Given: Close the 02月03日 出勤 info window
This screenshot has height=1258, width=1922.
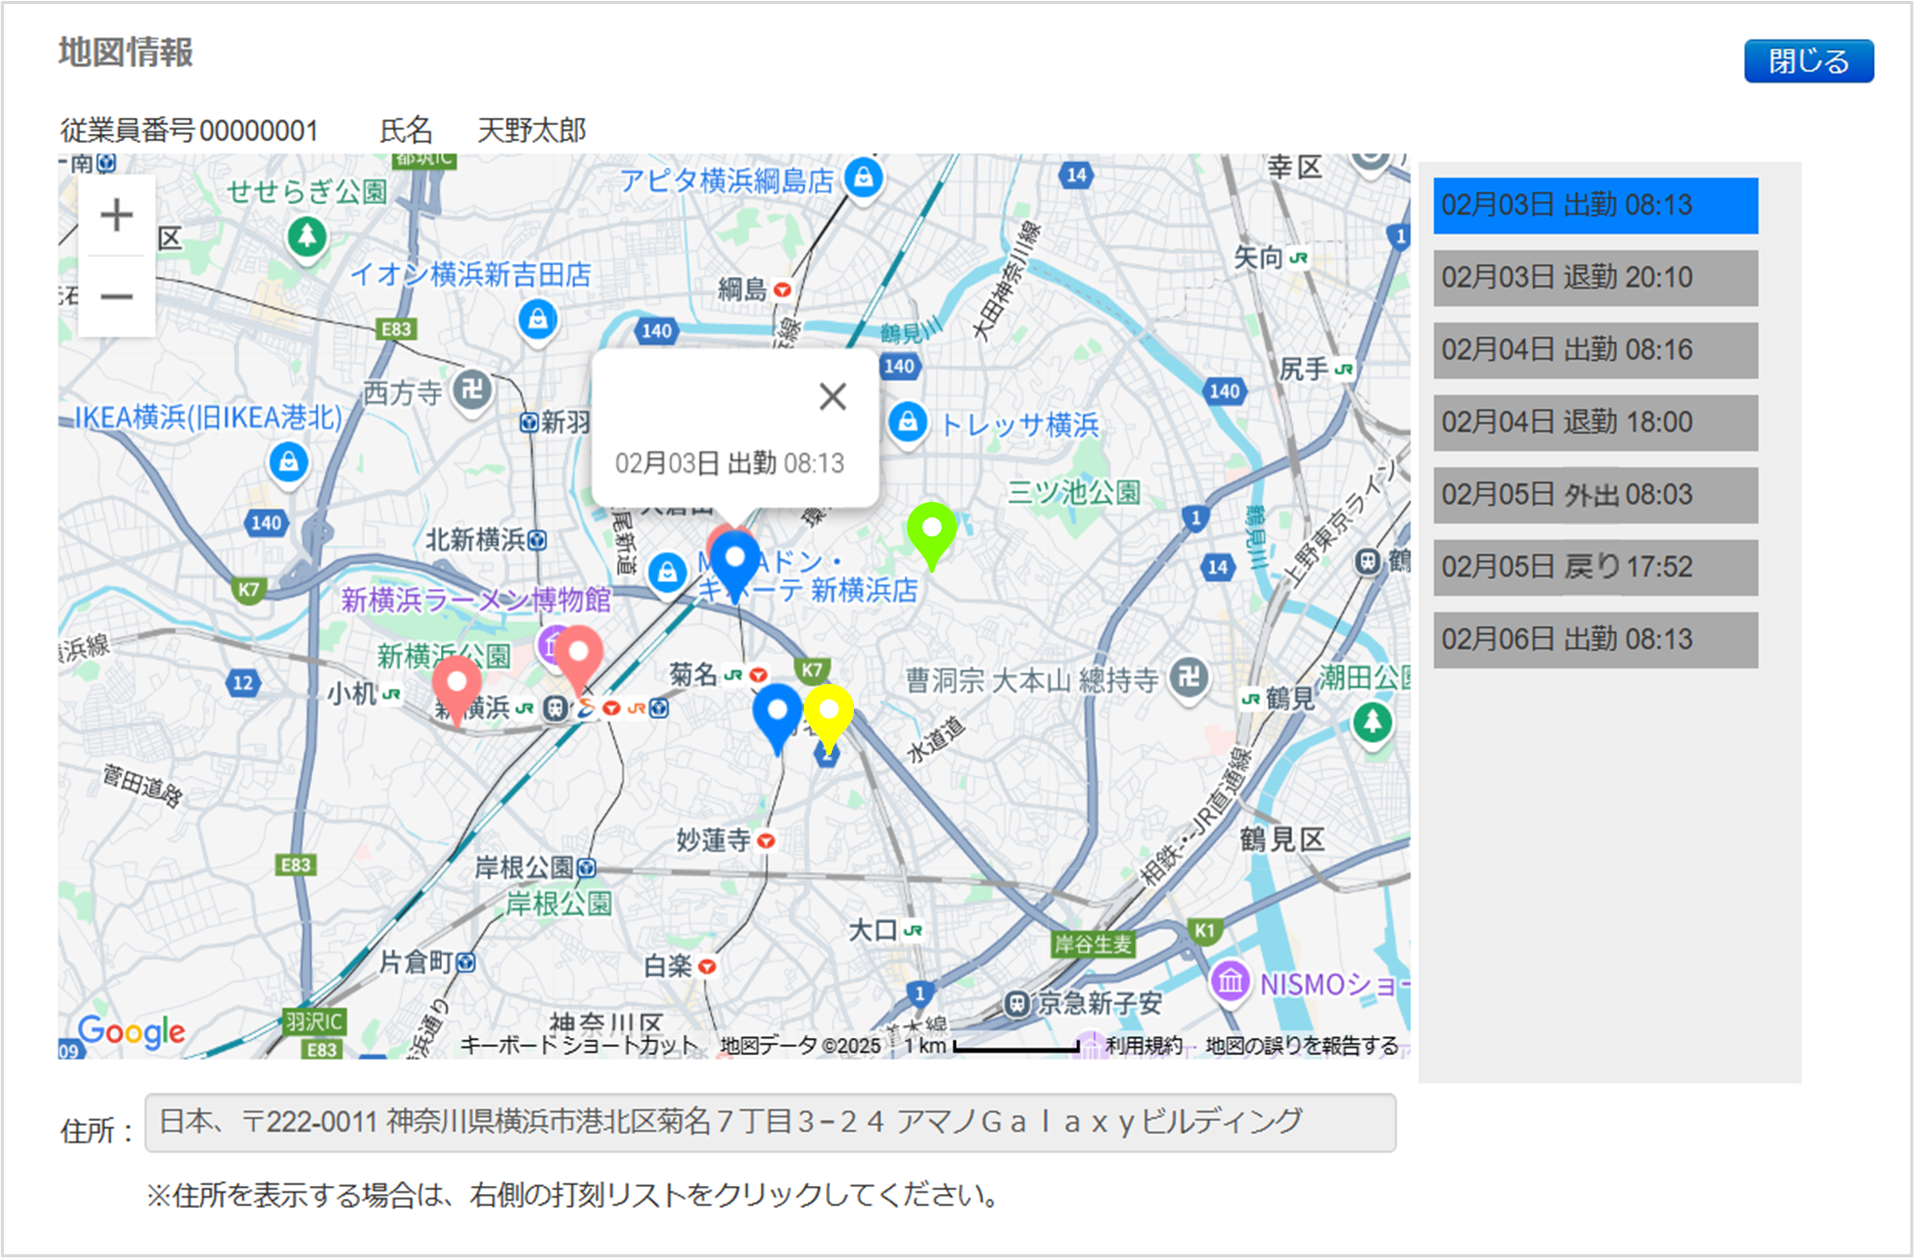Looking at the screenshot, I should 833,397.
